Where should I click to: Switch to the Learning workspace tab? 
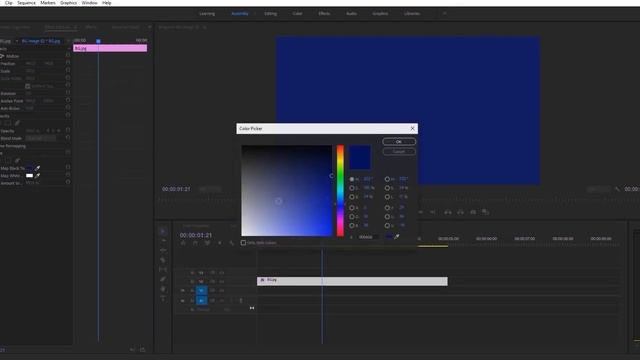[207, 13]
